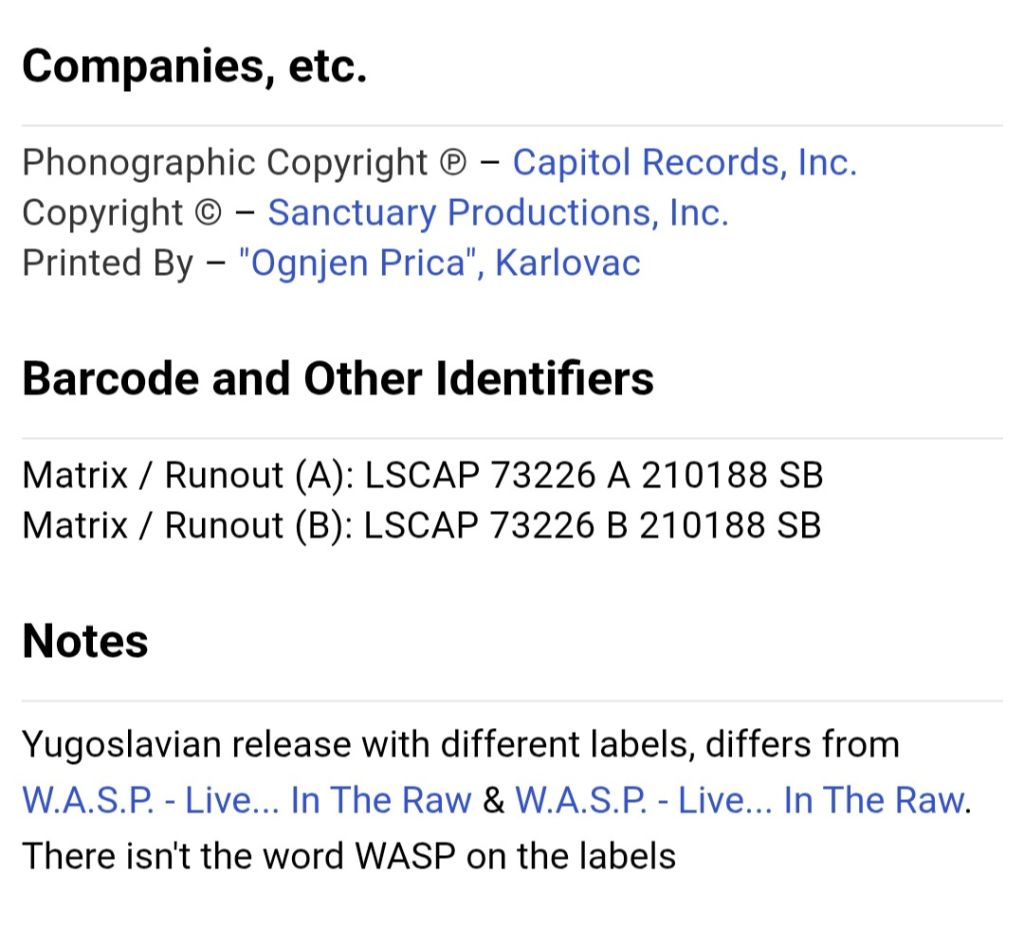The image size is (1024, 928).
Task: Open the Capitol Records, Inc. link
Action: pyautogui.click(x=684, y=163)
